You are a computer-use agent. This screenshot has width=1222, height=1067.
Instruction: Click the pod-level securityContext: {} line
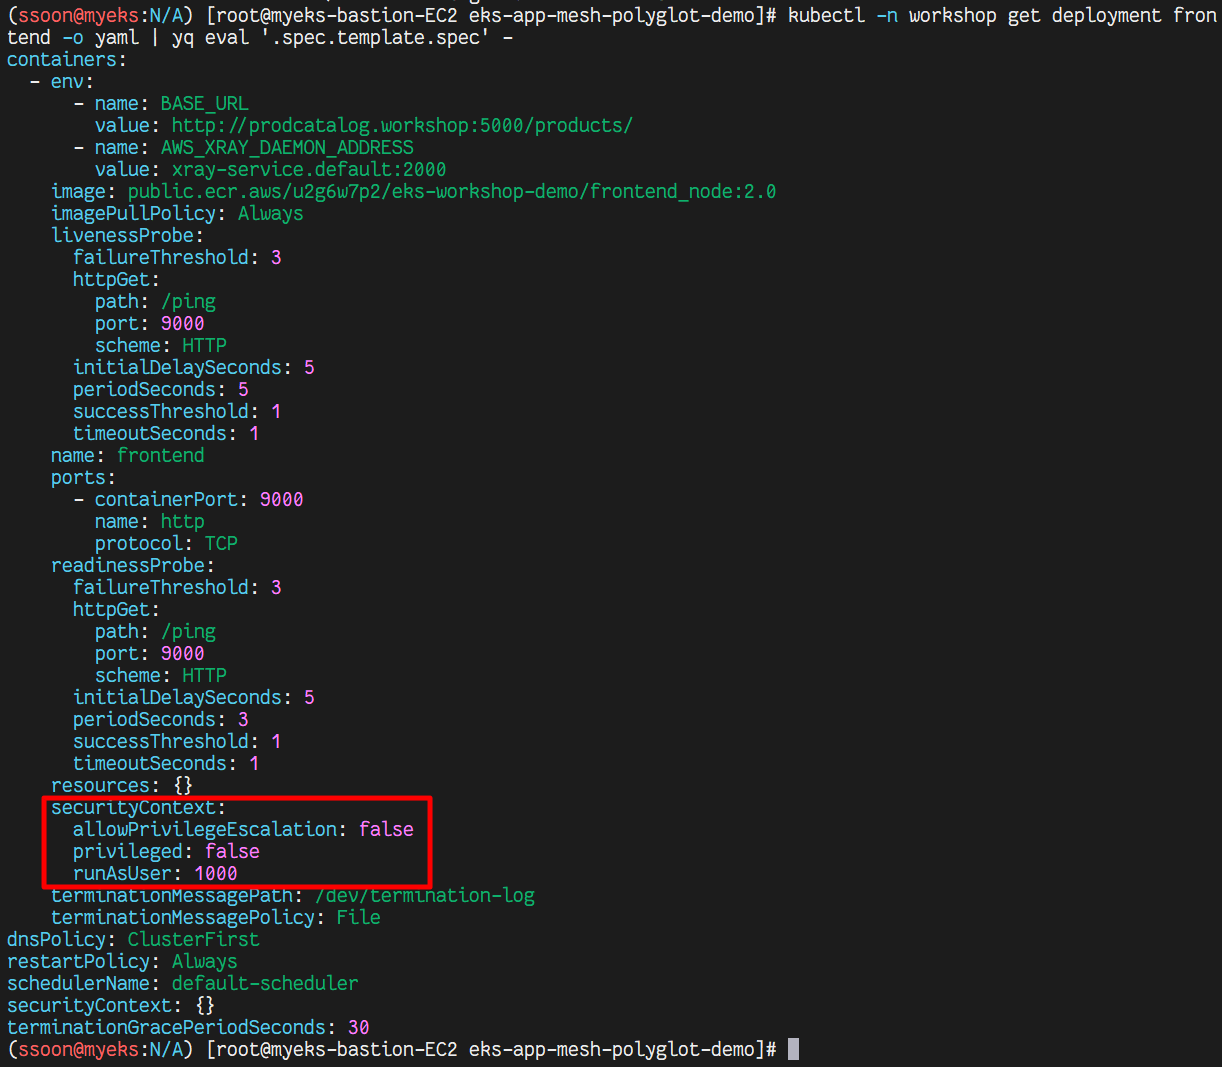[111, 1006]
